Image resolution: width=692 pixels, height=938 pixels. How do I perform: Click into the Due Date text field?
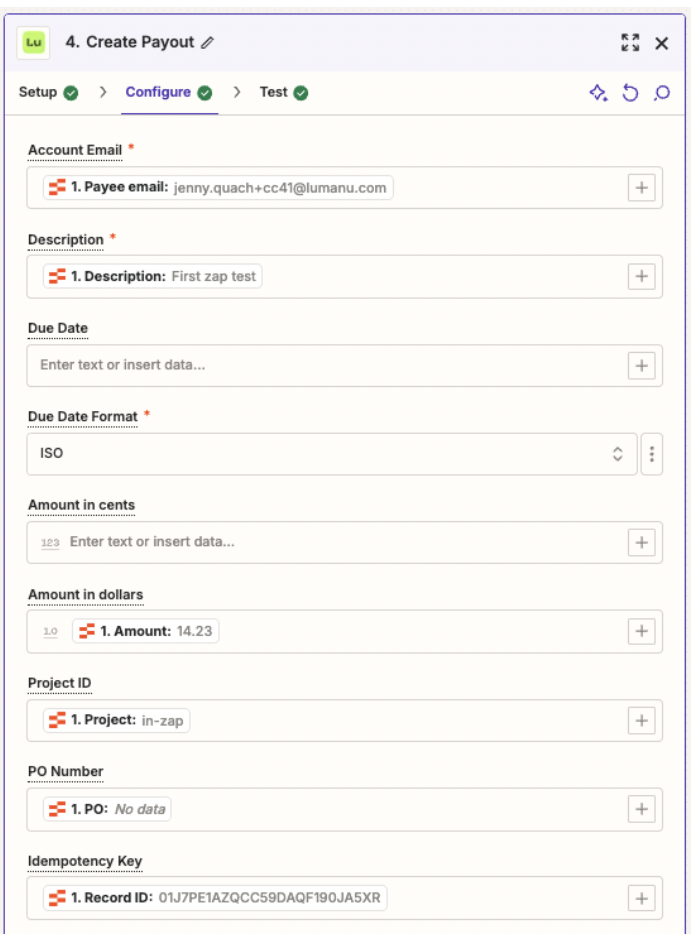click(x=320, y=365)
